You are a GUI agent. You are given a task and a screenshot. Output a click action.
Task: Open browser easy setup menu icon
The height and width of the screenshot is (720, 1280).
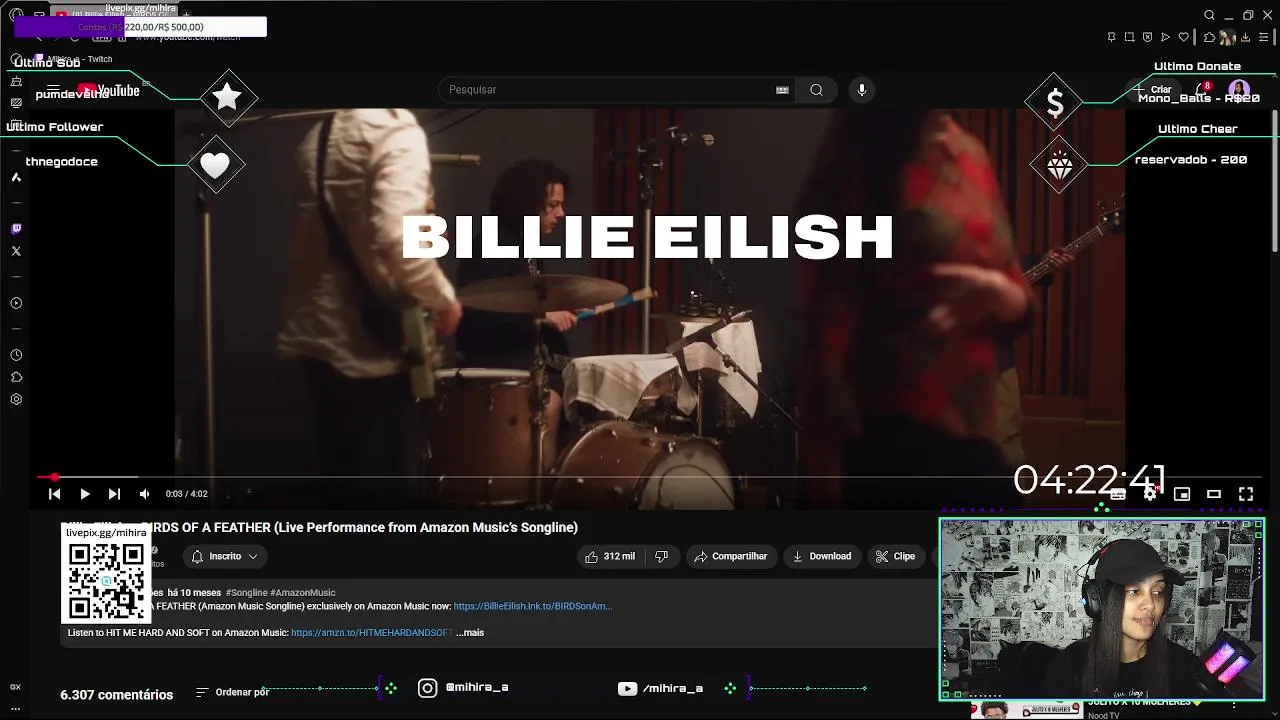tap(1263, 37)
